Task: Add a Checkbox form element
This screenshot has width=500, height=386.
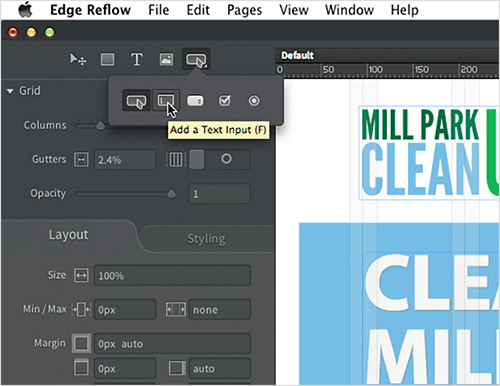Action: point(224,100)
